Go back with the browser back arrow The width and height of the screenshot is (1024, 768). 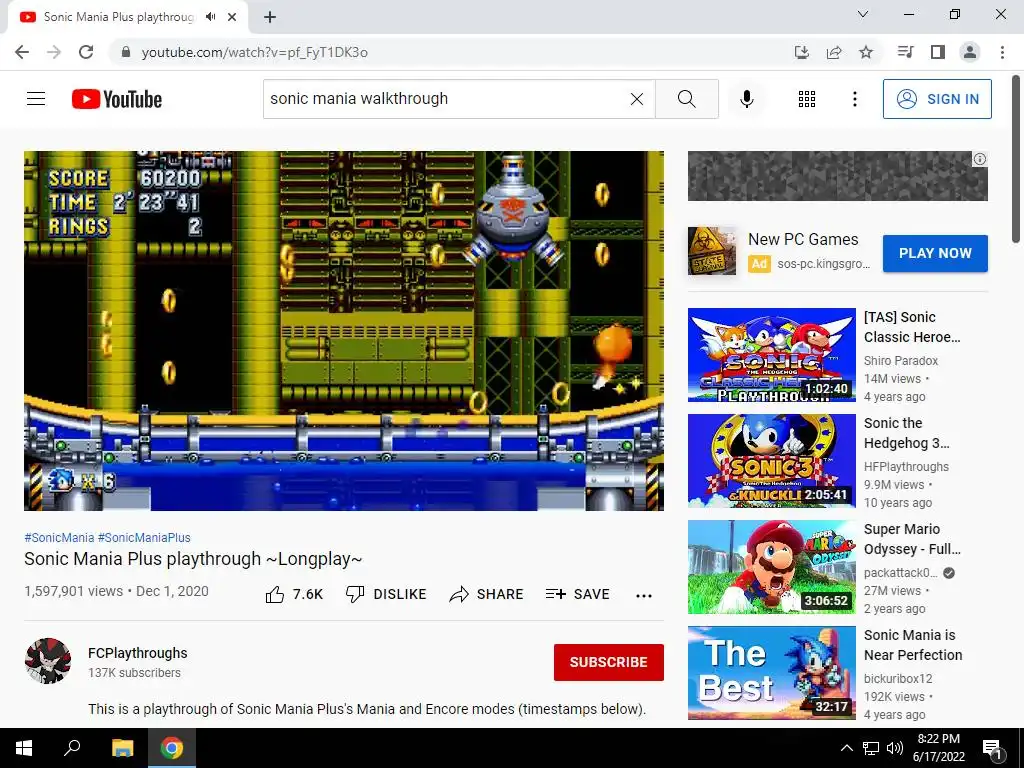(22, 52)
